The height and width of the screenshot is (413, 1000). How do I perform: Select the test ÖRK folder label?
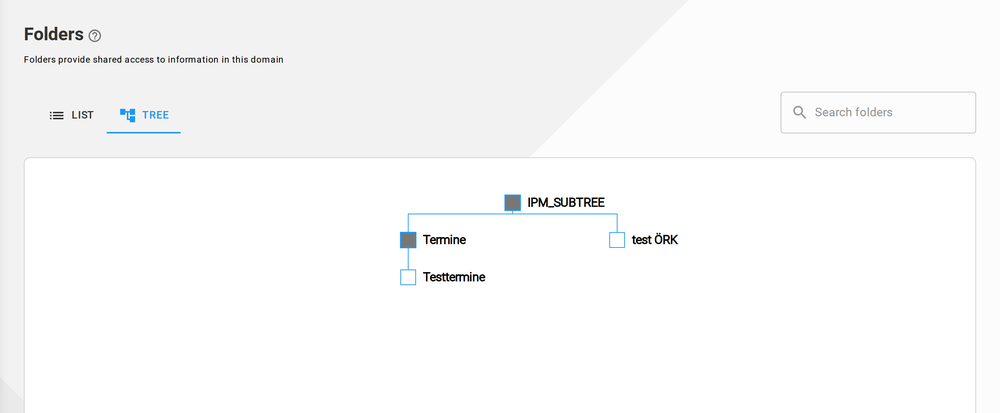(x=654, y=240)
